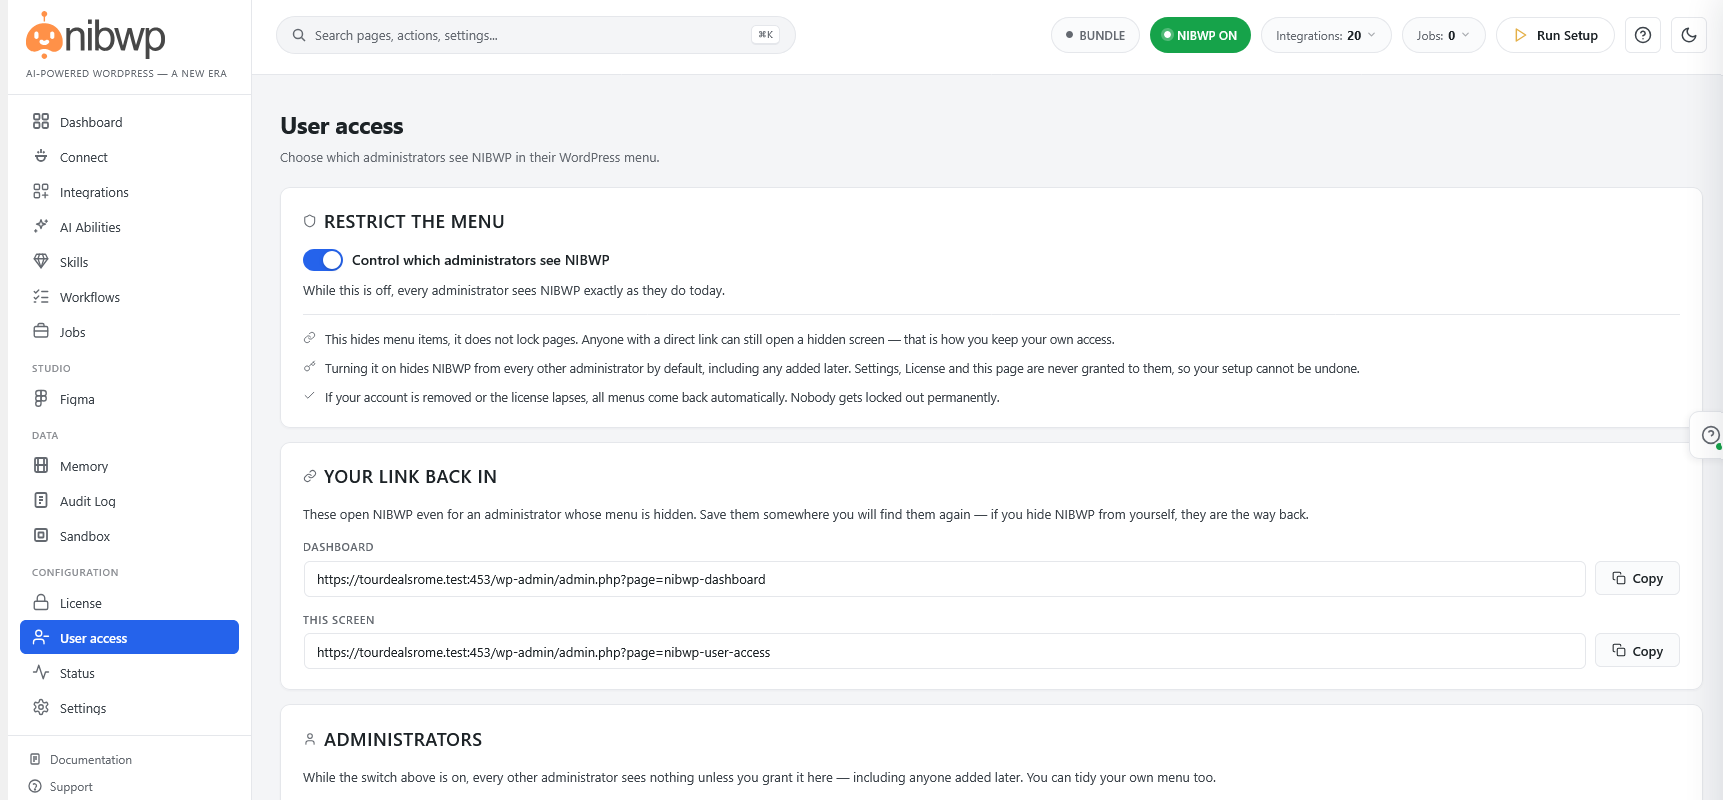
Task: Click the License padlock icon
Action: pos(41,602)
